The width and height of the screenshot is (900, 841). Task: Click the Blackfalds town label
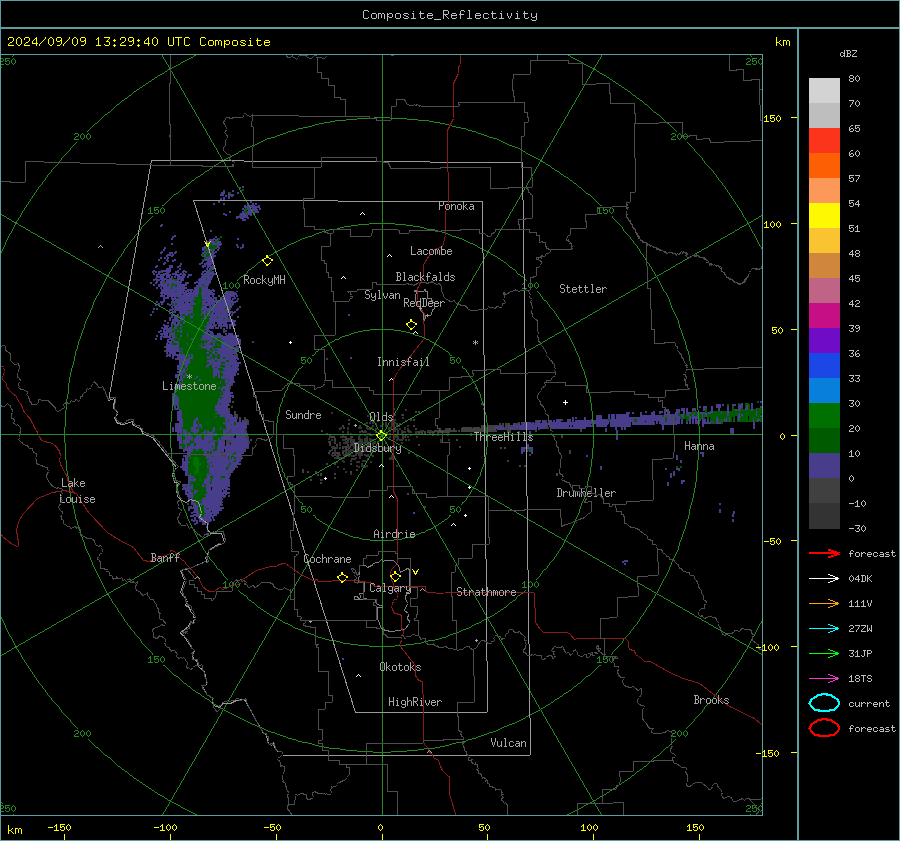tap(425, 277)
